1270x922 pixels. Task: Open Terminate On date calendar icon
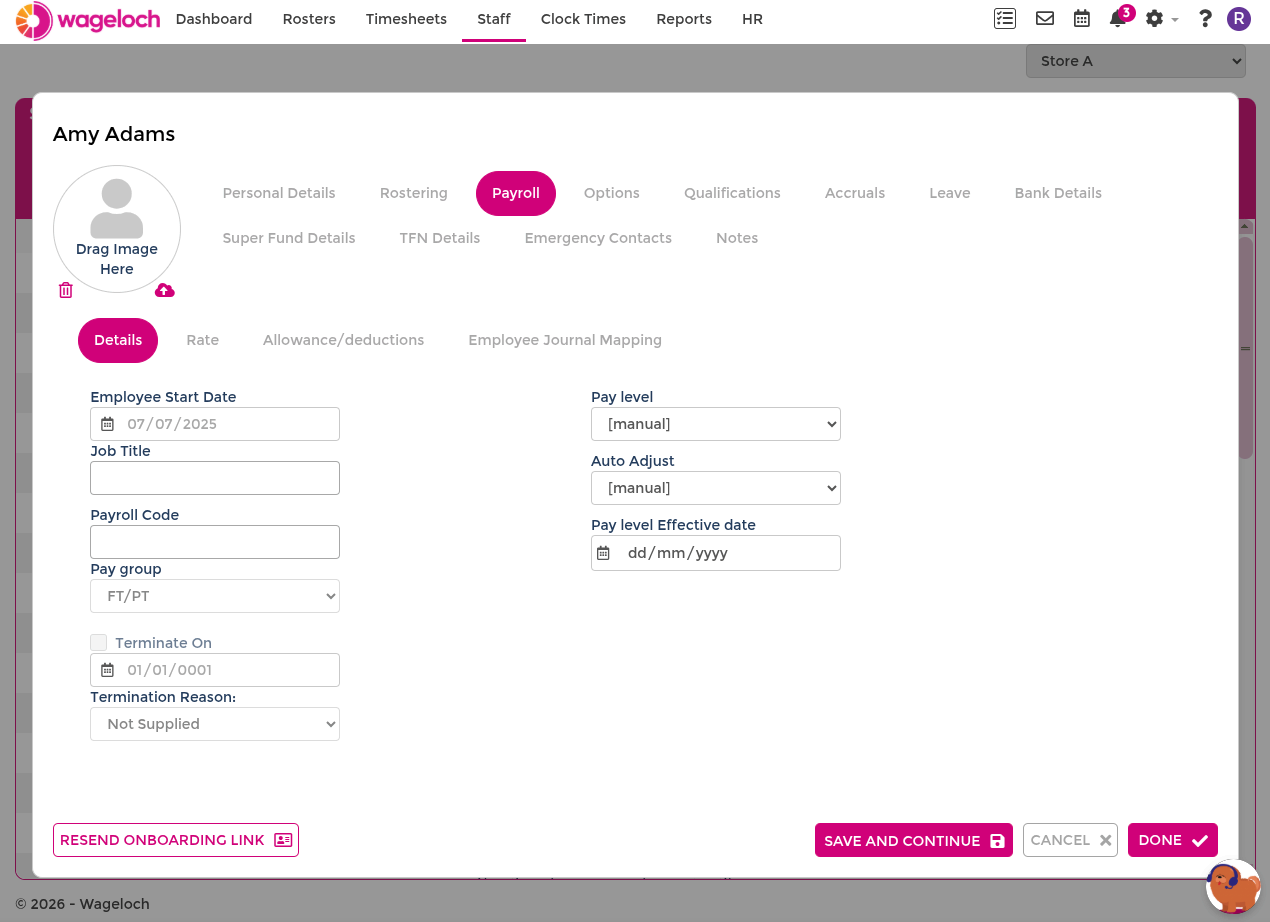[107, 670]
